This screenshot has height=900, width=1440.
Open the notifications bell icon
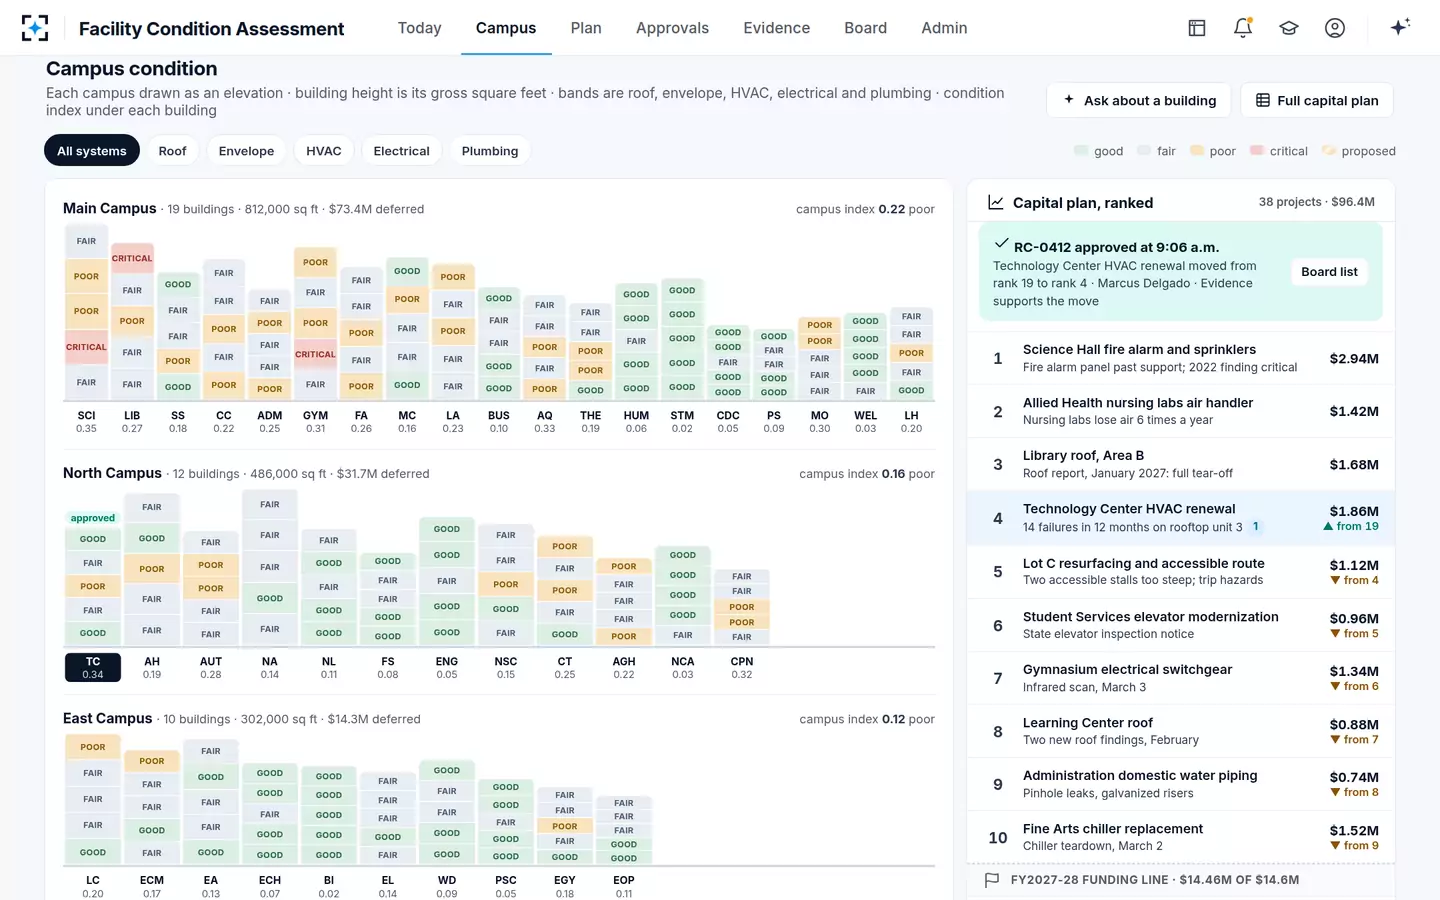(x=1243, y=28)
